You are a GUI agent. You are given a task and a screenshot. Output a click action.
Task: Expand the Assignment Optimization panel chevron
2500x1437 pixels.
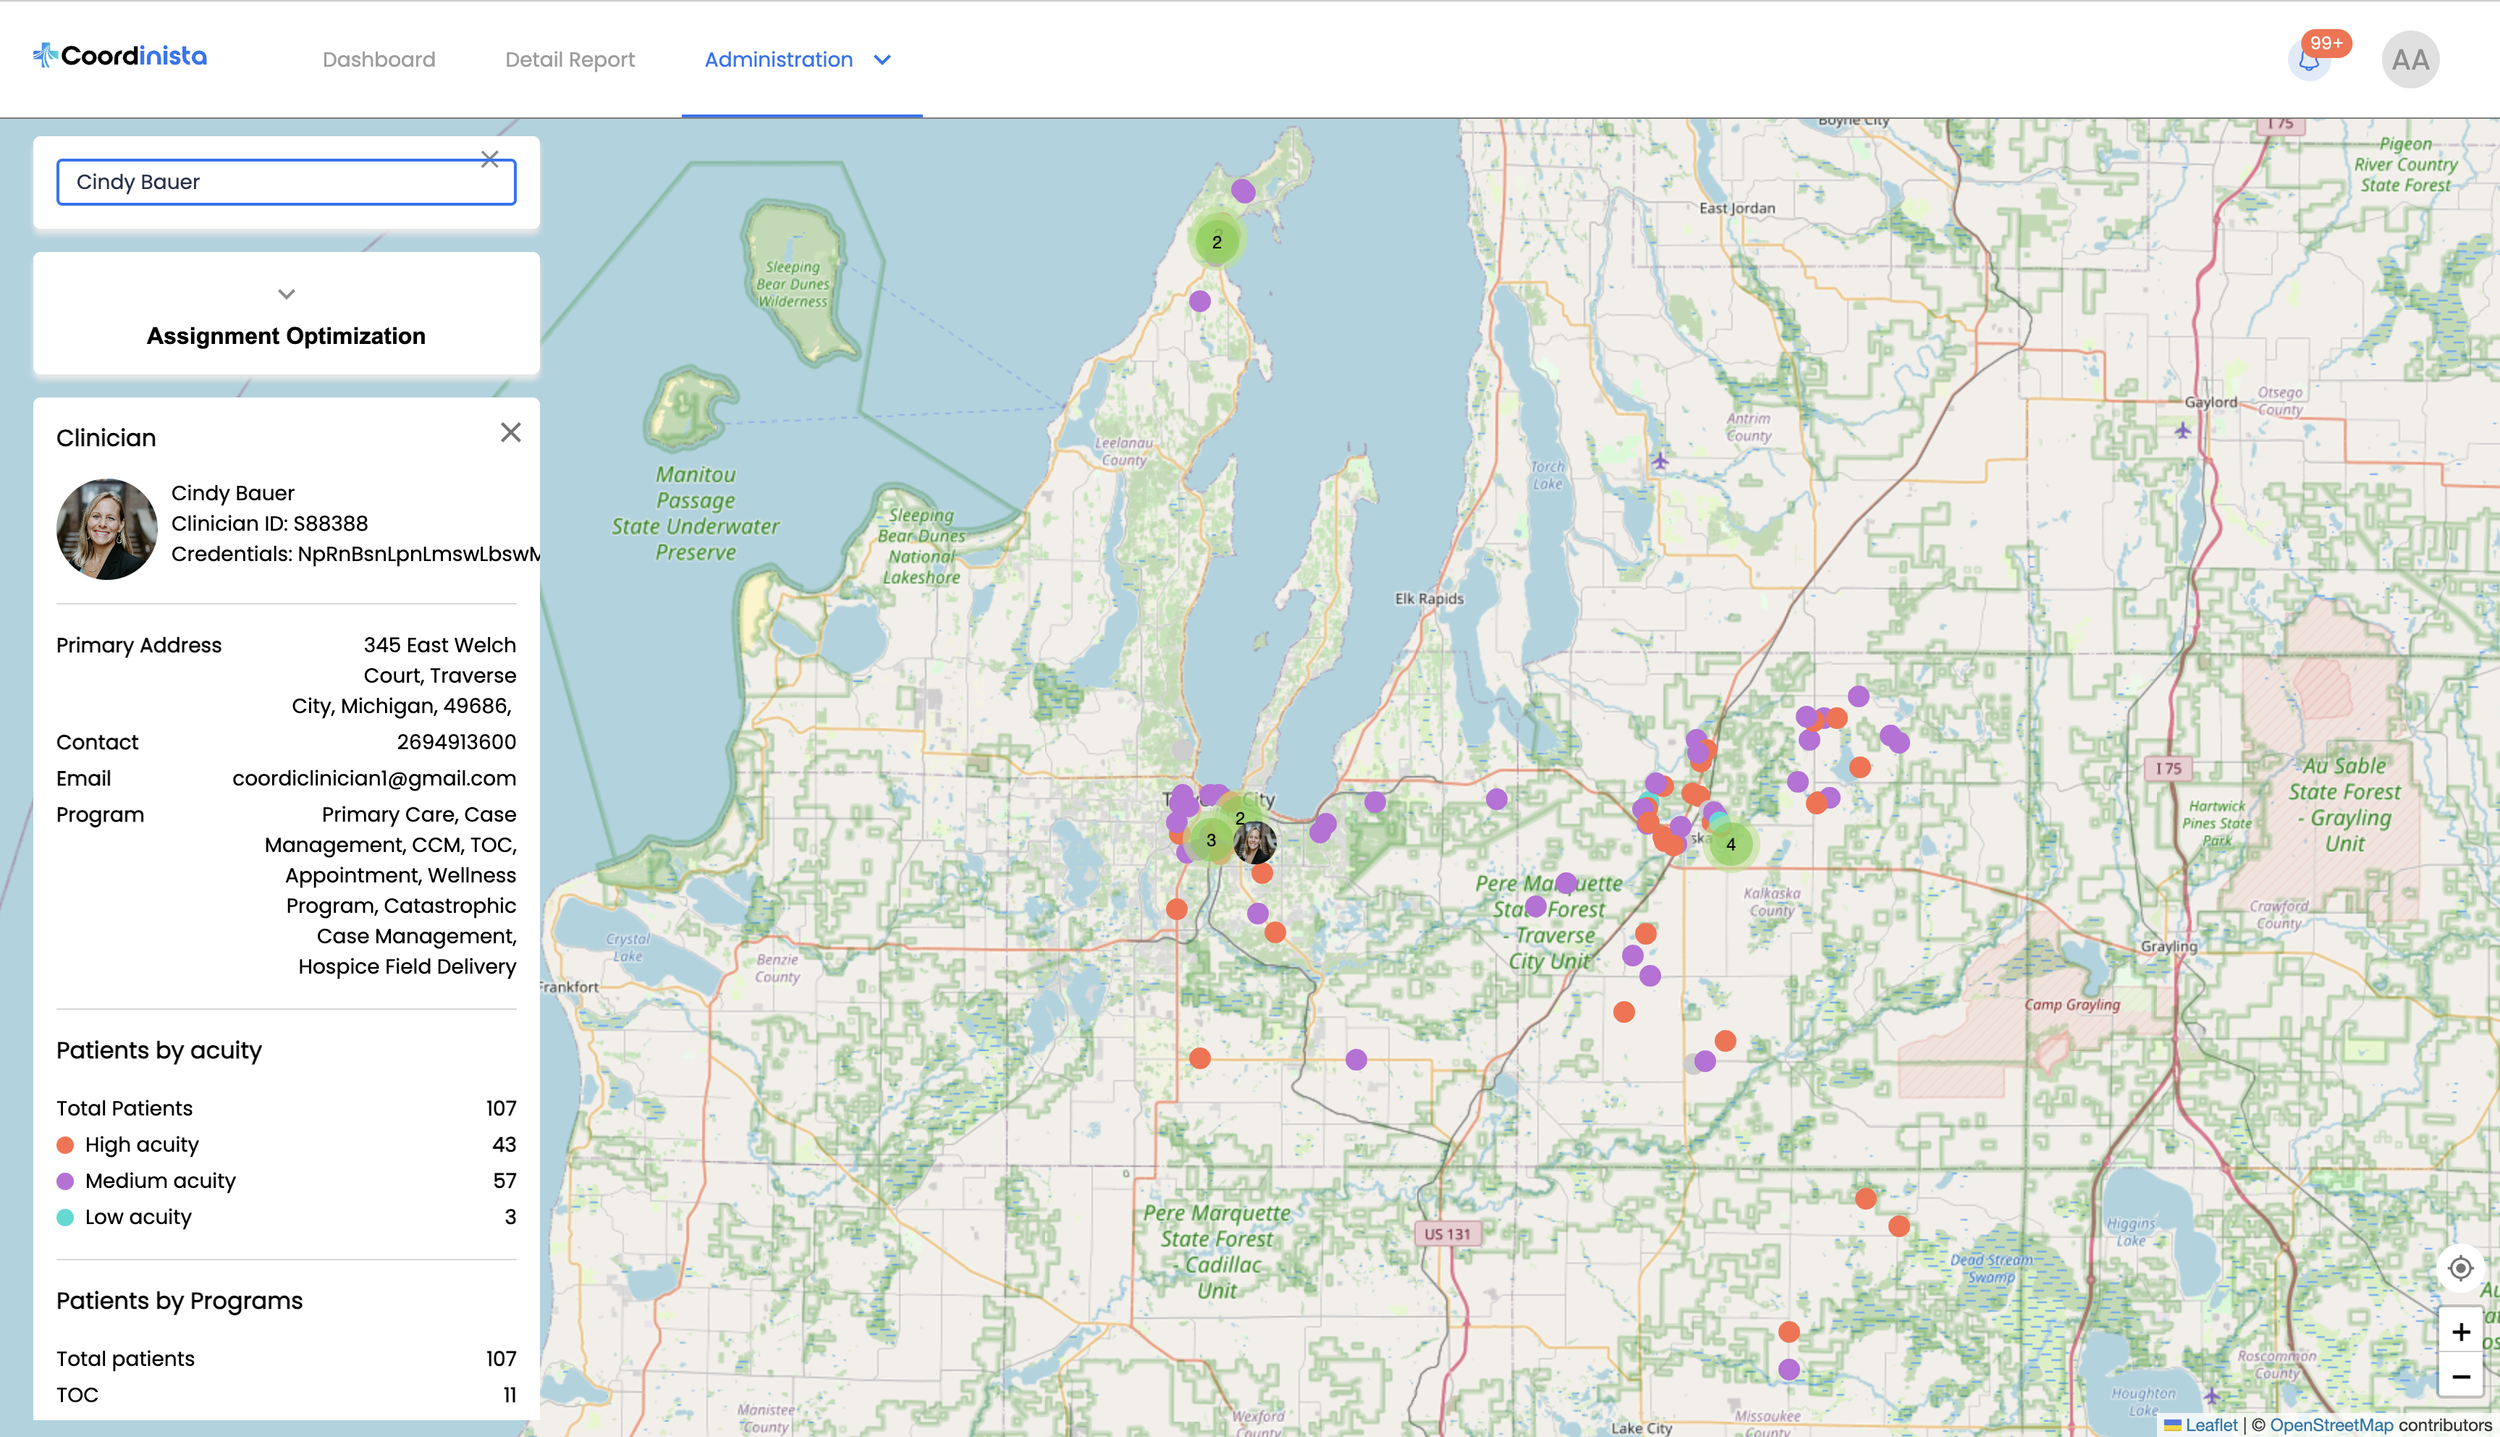click(x=286, y=294)
